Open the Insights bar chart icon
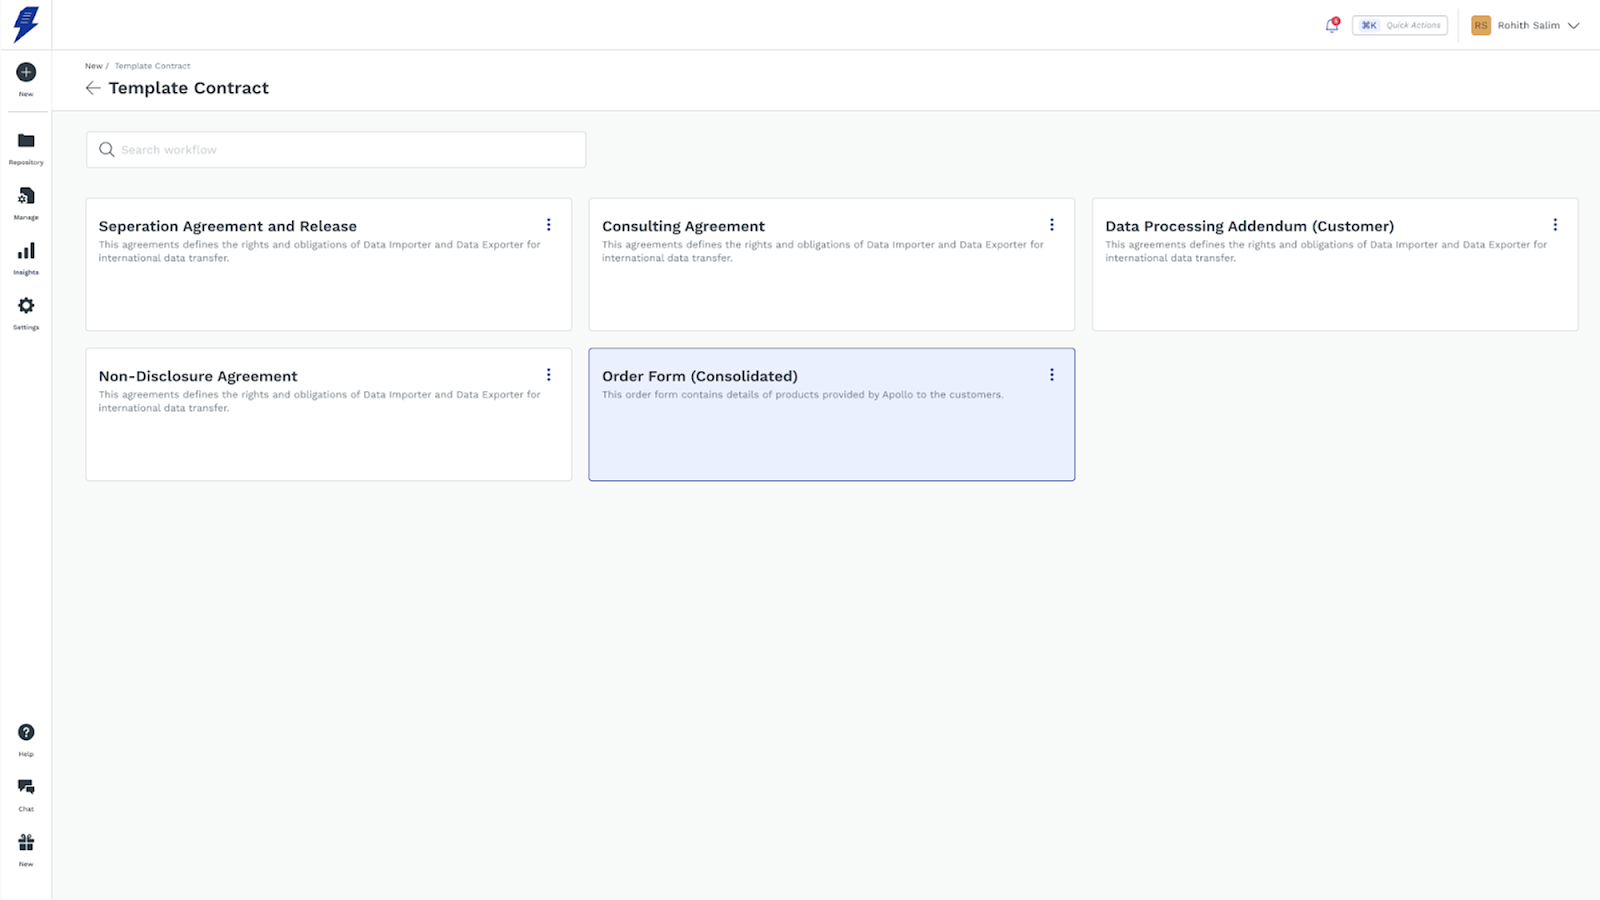The width and height of the screenshot is (1600, 900). (x=26, y=251)
